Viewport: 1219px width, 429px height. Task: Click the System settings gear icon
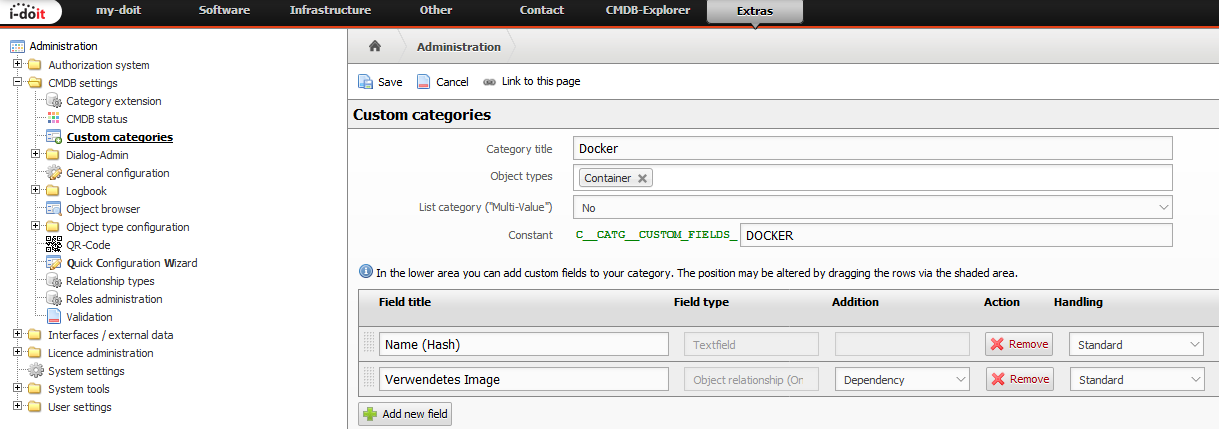tap(36, 371)
